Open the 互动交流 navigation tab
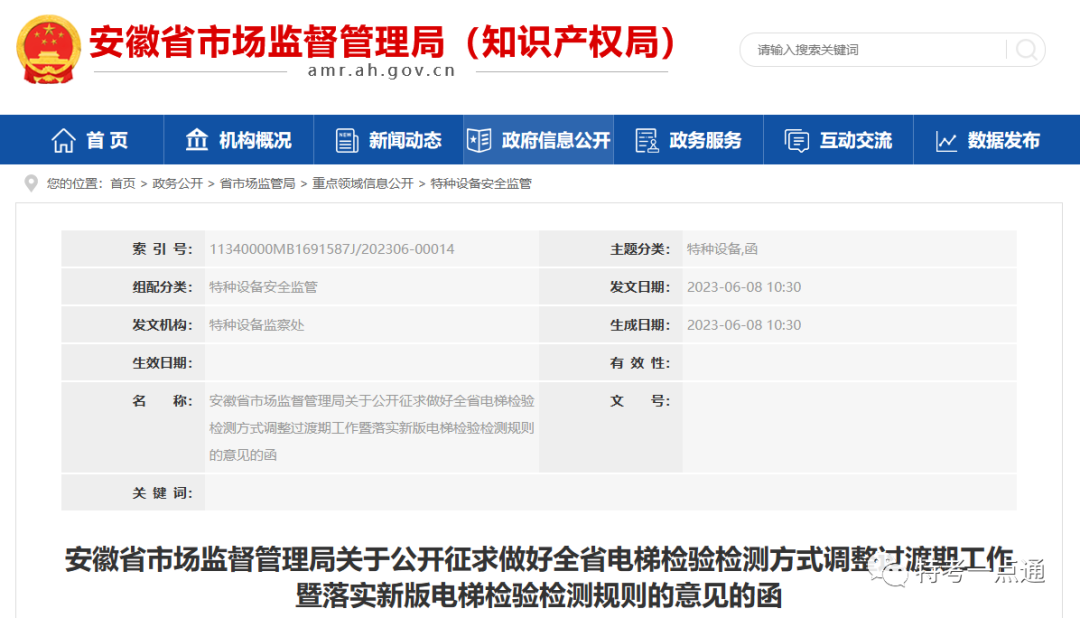 coord(838,140)
